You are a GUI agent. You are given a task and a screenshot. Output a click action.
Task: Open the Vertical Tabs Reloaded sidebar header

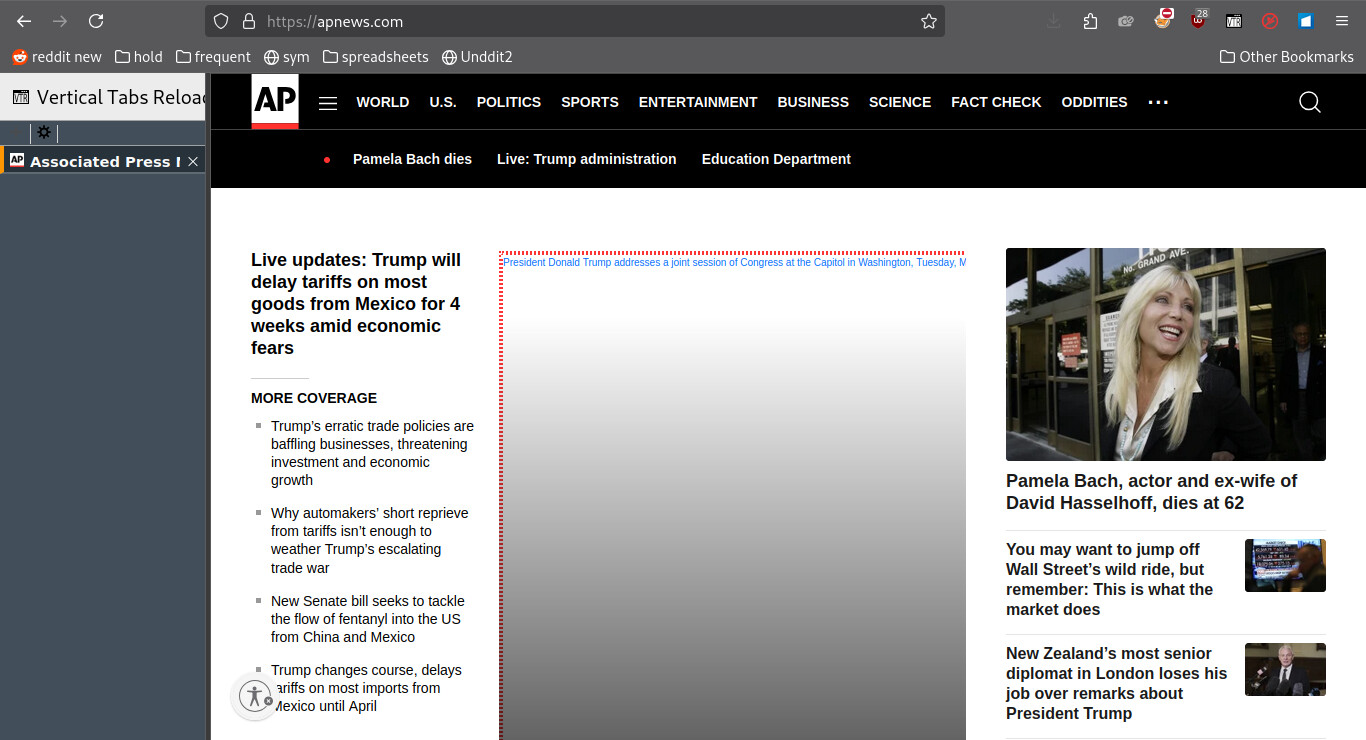104,97
